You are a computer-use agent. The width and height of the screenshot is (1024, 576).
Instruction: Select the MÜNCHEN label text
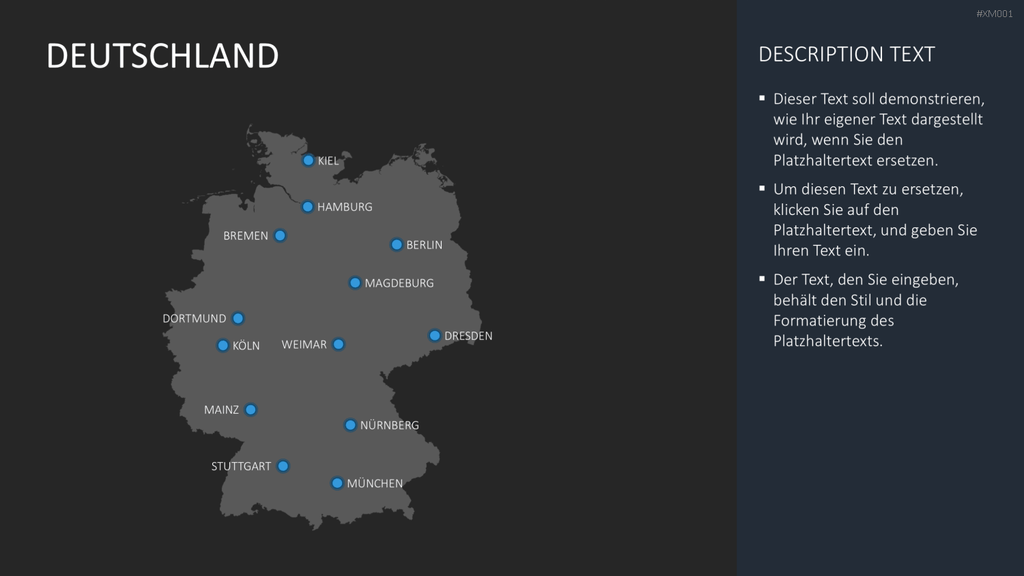pos(375,483)
